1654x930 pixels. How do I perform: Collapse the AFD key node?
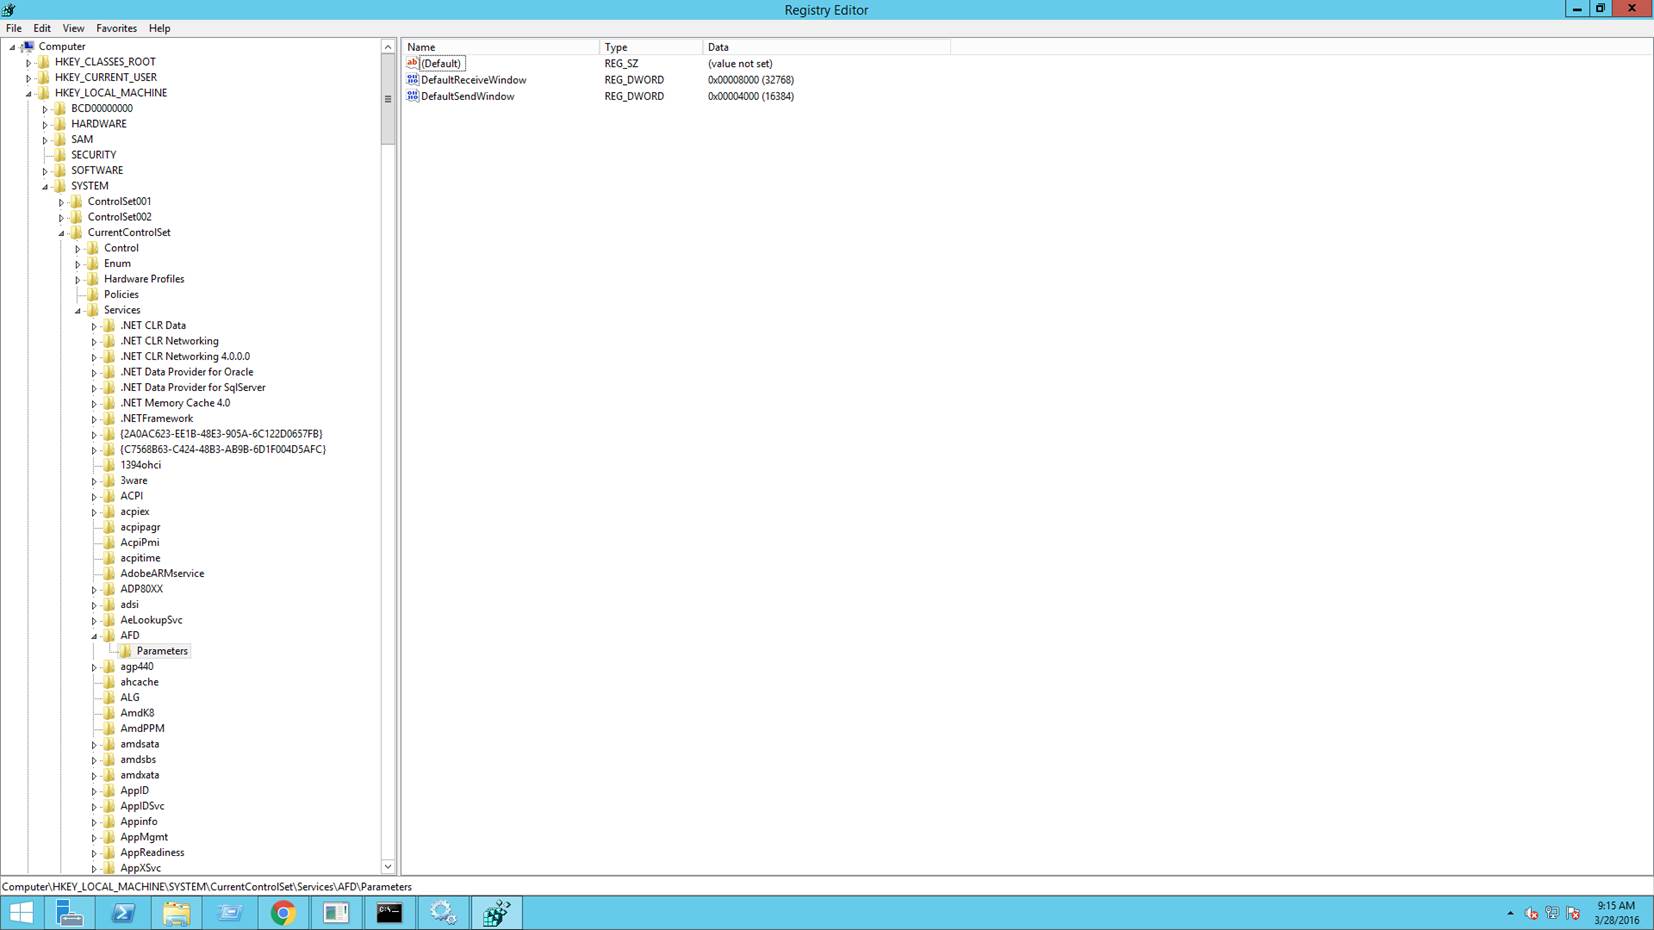click(94, 636)
